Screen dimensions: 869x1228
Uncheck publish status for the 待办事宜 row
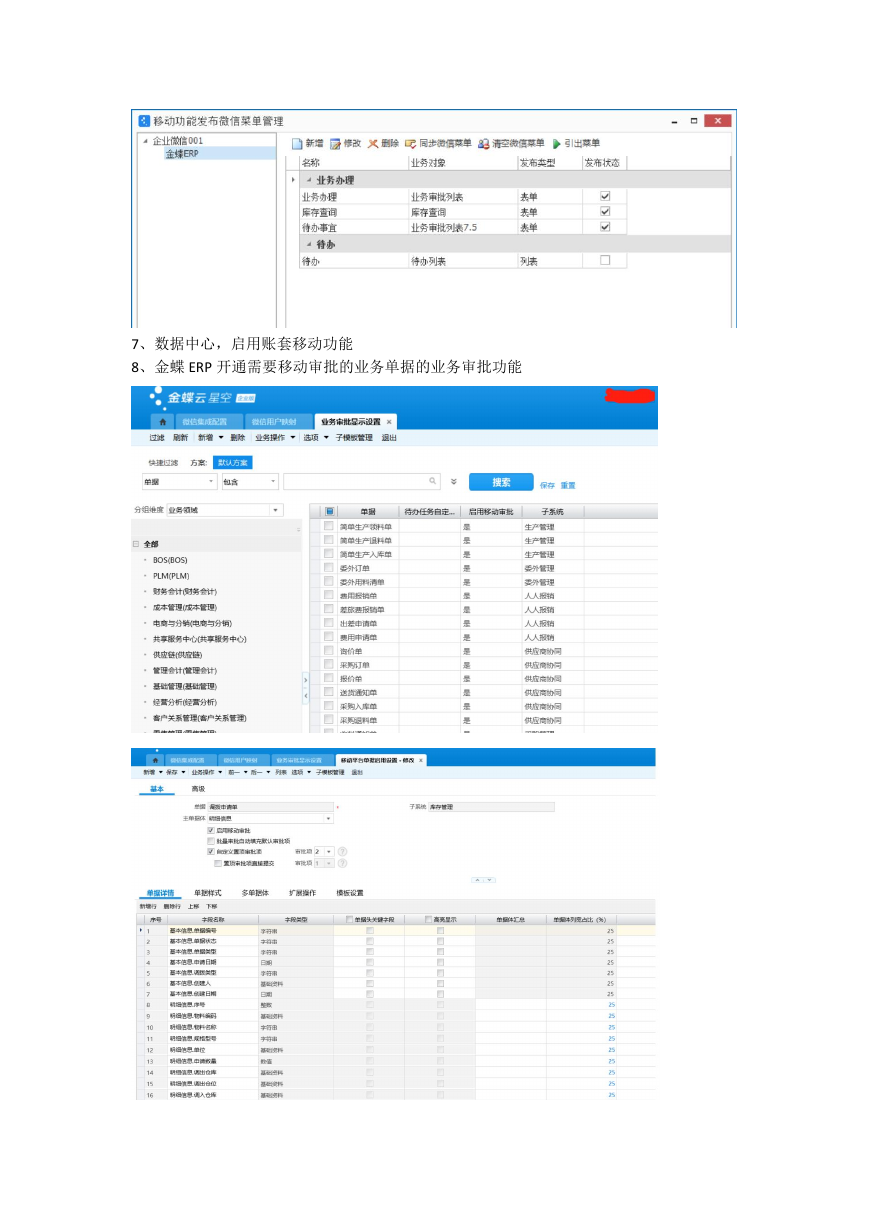pos(605,227)
